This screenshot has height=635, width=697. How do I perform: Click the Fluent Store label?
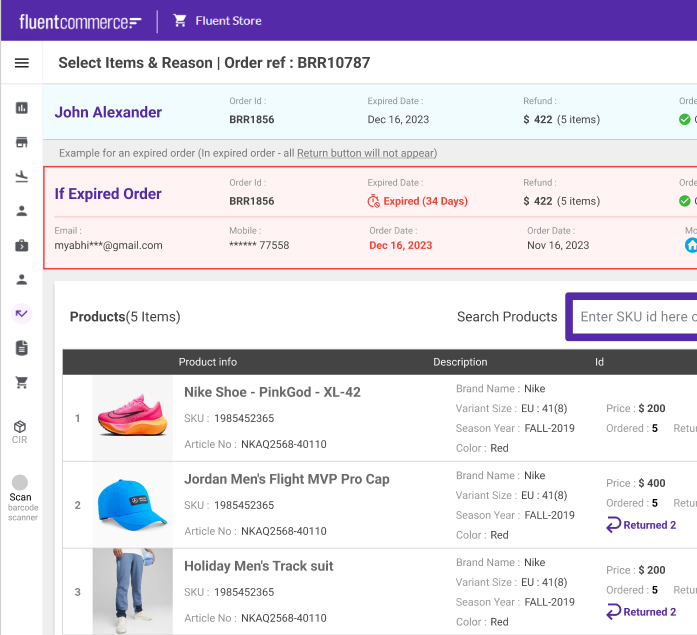click(x=228, y=21)
